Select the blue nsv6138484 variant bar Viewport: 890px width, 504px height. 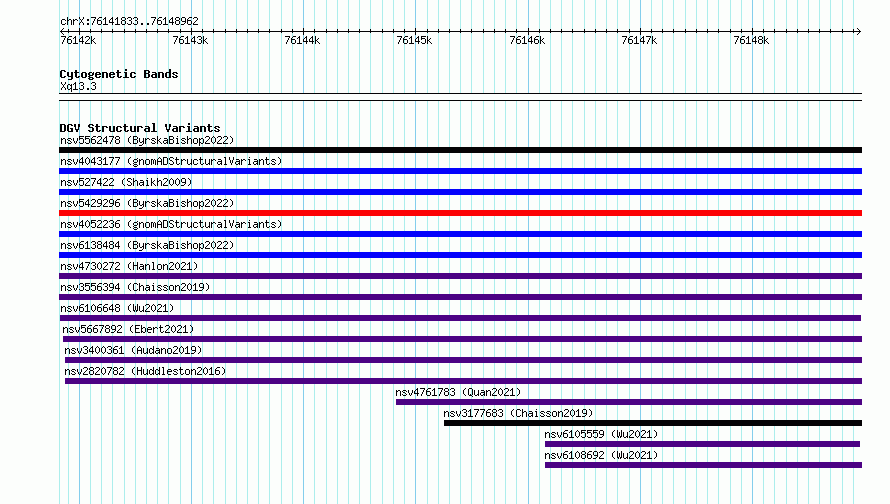[x=460, y=255]
